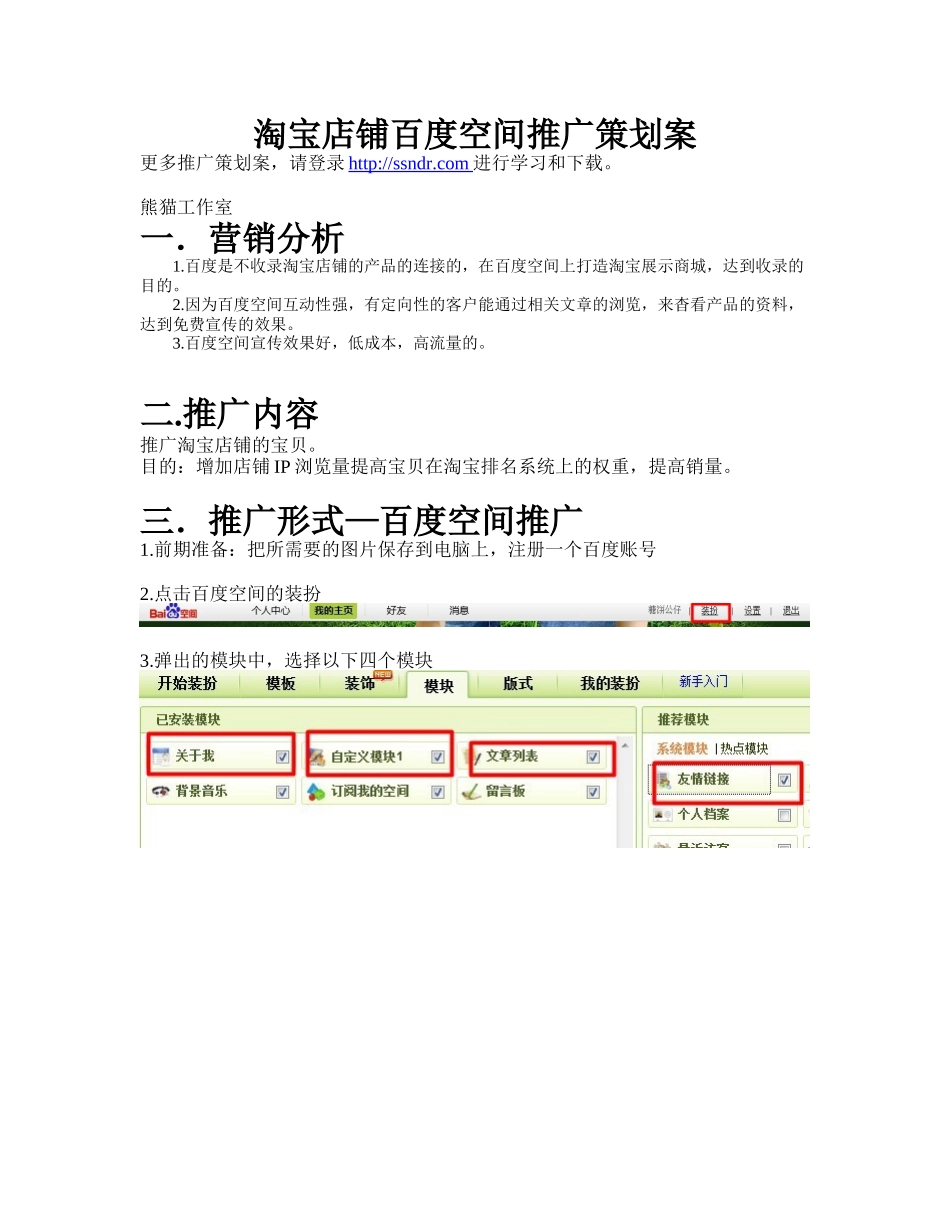This screenshot has height=1230, width=950.
Task: Switch to the 模板 tab
Action: 281,684
